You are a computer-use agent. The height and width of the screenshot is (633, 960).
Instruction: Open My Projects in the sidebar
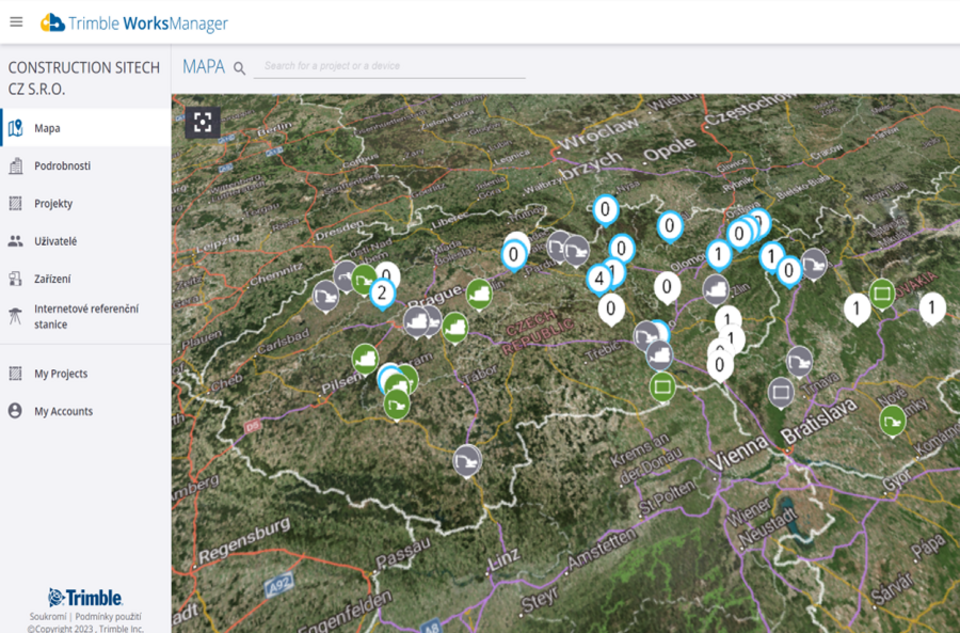[60, 374]
